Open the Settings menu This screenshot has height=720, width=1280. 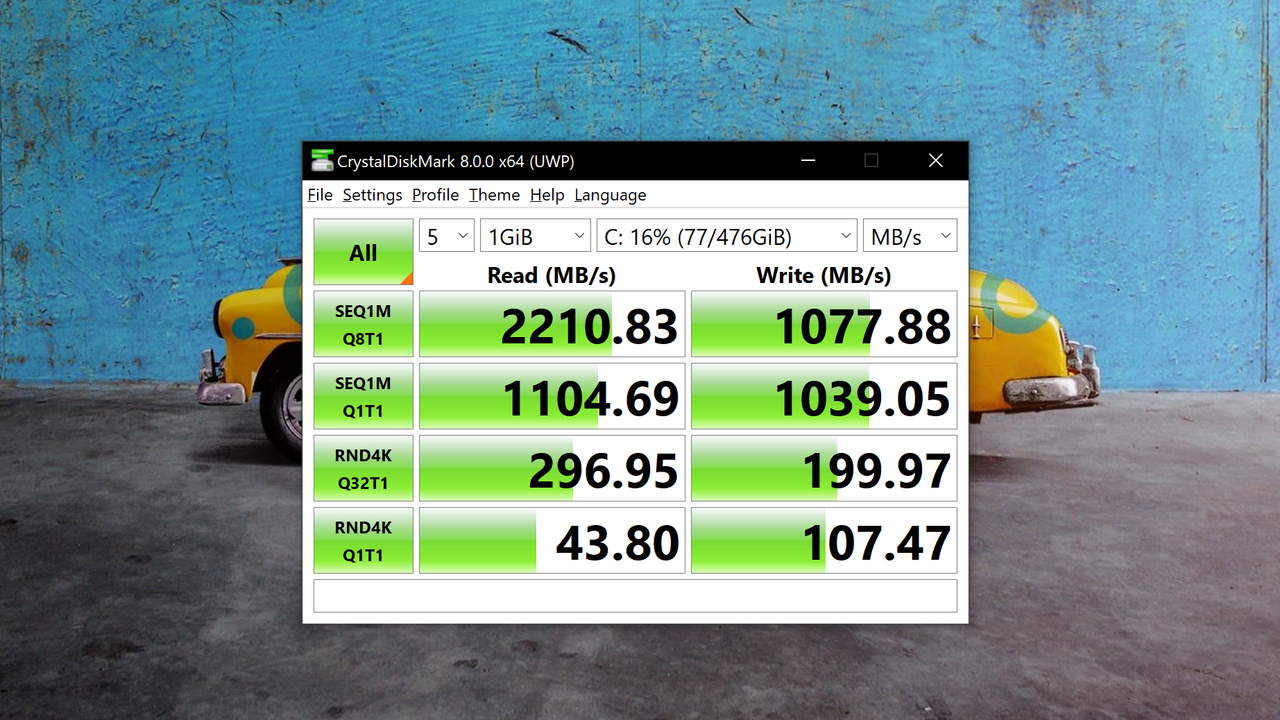(372, 195)
